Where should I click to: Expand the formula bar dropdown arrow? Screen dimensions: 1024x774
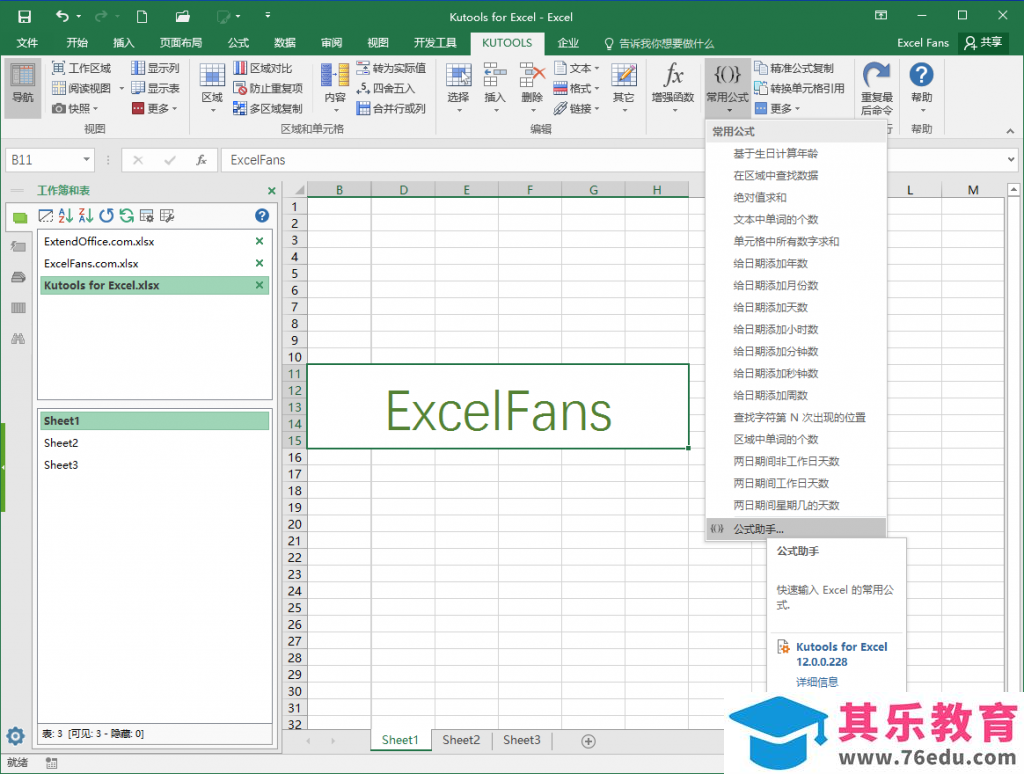click(x=1011, y=159)
